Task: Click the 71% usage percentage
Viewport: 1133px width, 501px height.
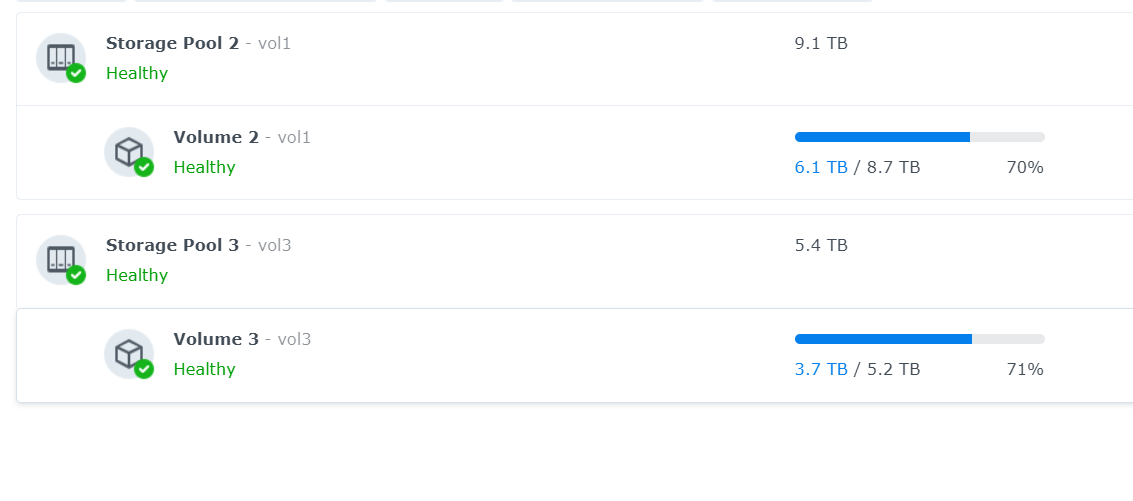Action: click(x=1025, y=369)
